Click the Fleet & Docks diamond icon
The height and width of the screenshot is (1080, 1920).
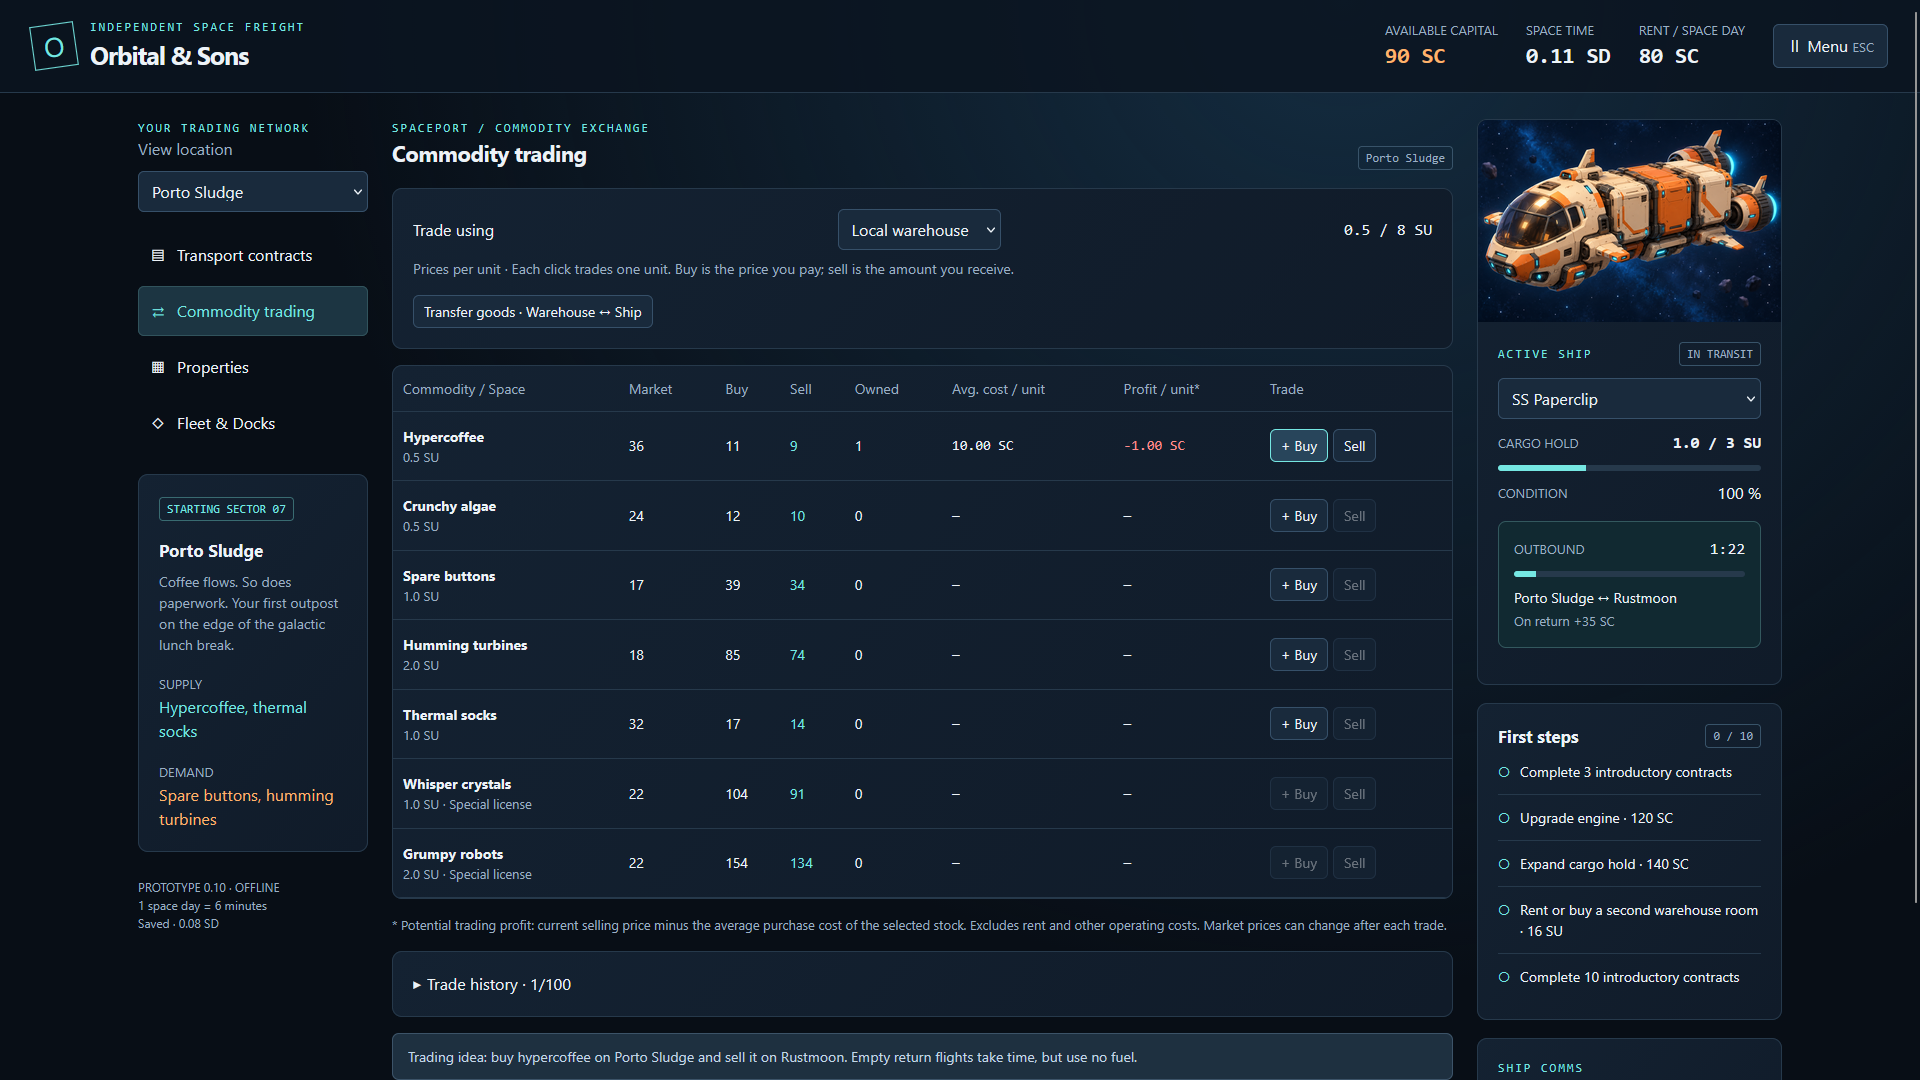pyautogui.click(x=158, y=424)
